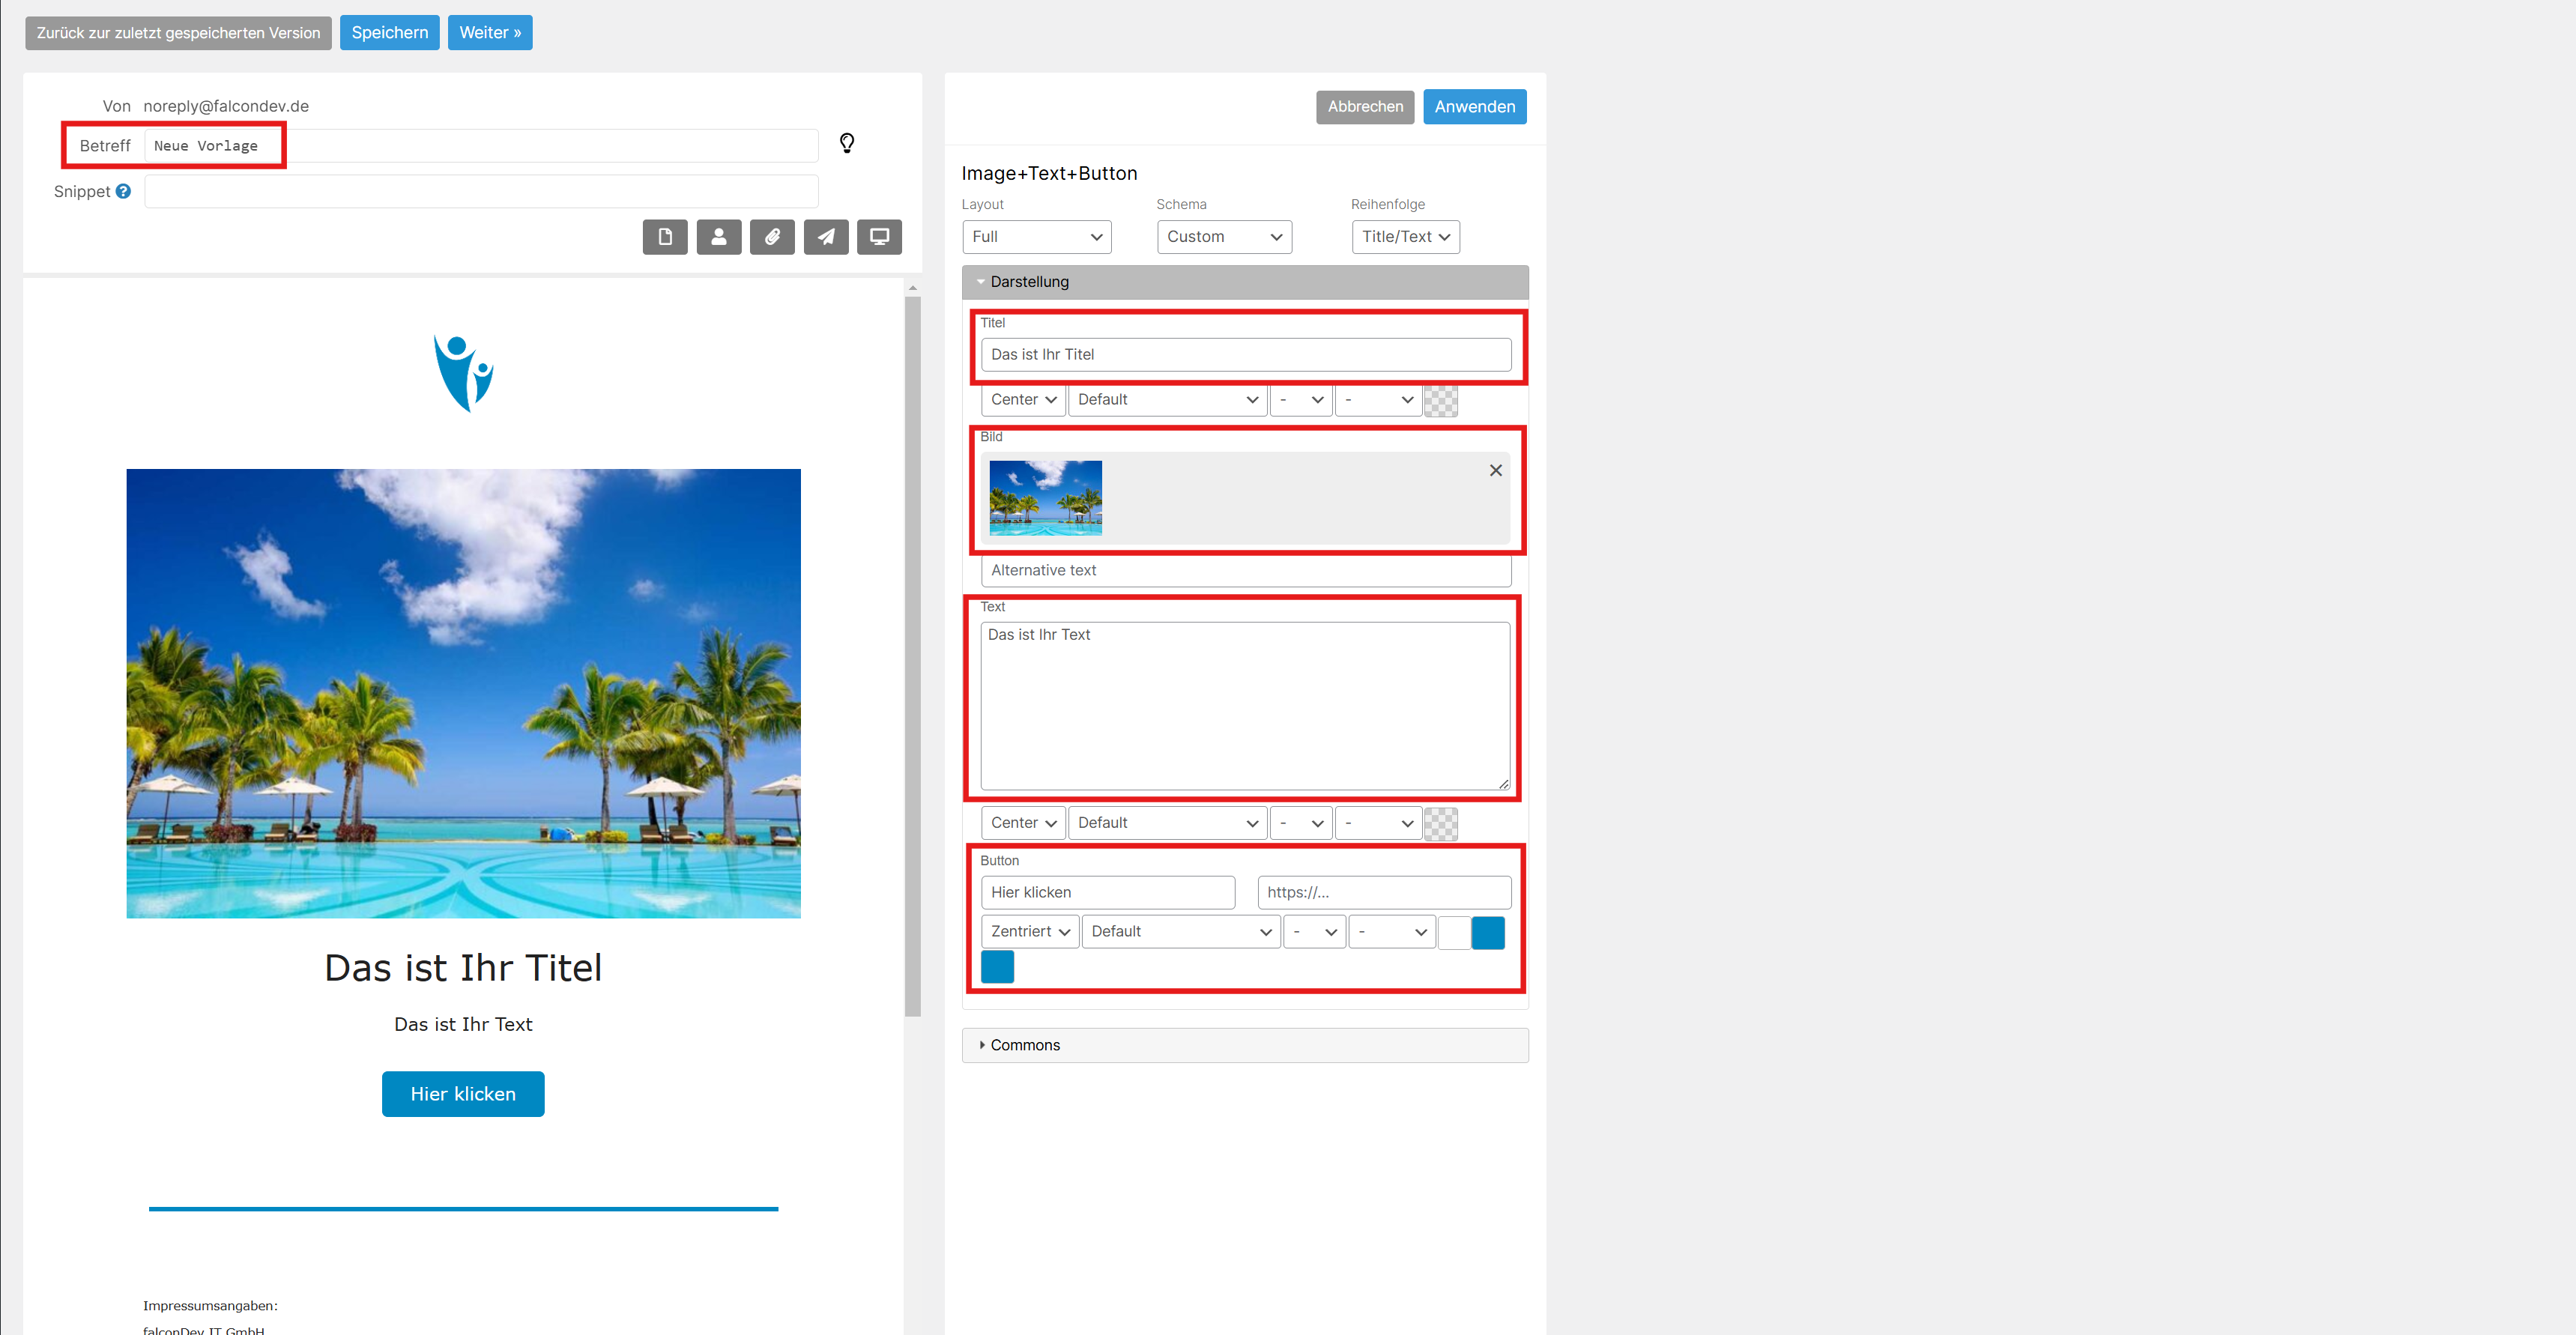Click the Titel transparent color swatch
Screen dimensions: 2576x1335
tap(1440, 400)
